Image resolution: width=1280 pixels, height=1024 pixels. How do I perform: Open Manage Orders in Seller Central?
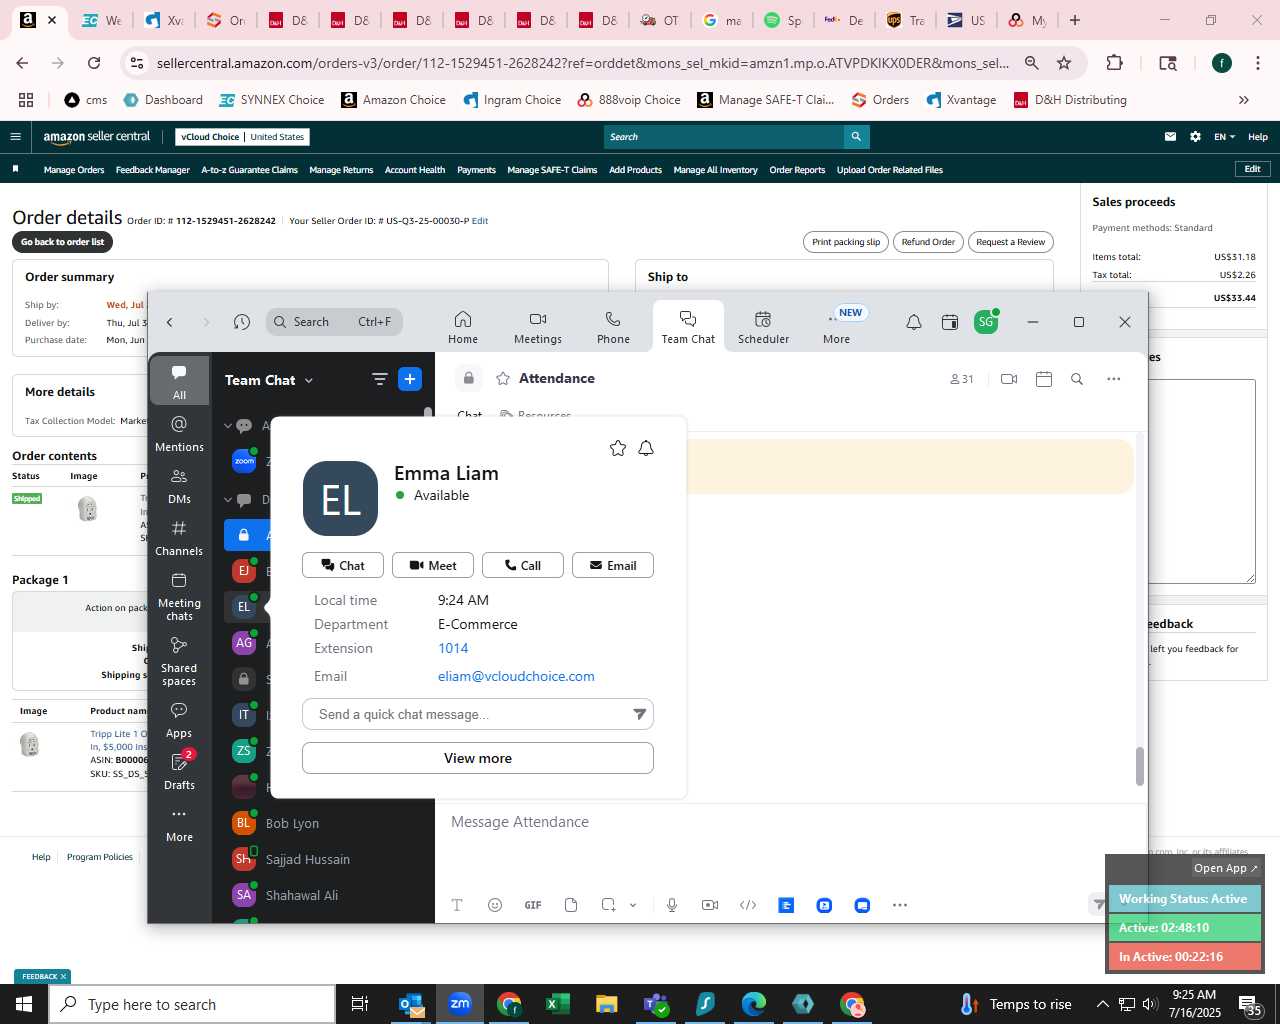tap(74, 170)
